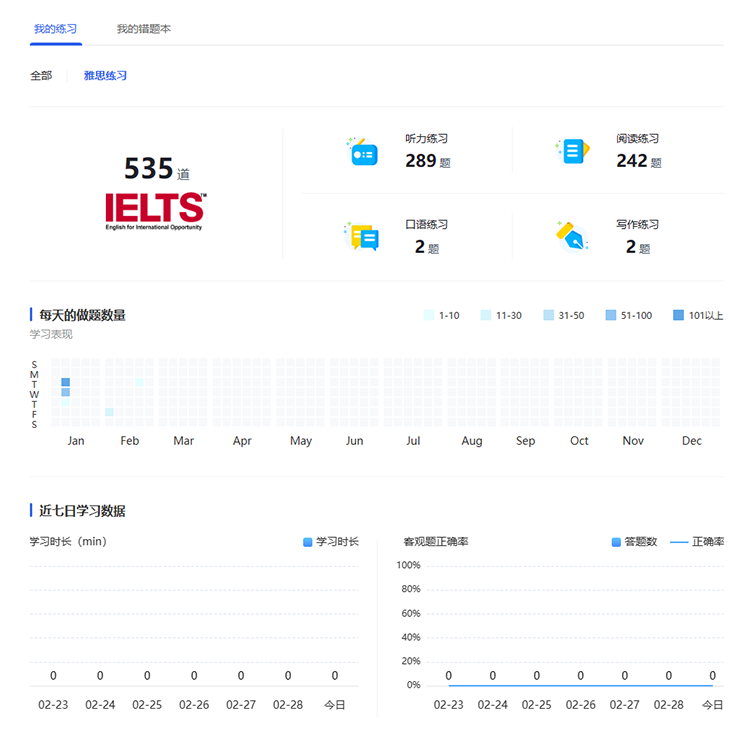Click the 535 total questions count
Viewport: 750px width, 730px height.
149,168
